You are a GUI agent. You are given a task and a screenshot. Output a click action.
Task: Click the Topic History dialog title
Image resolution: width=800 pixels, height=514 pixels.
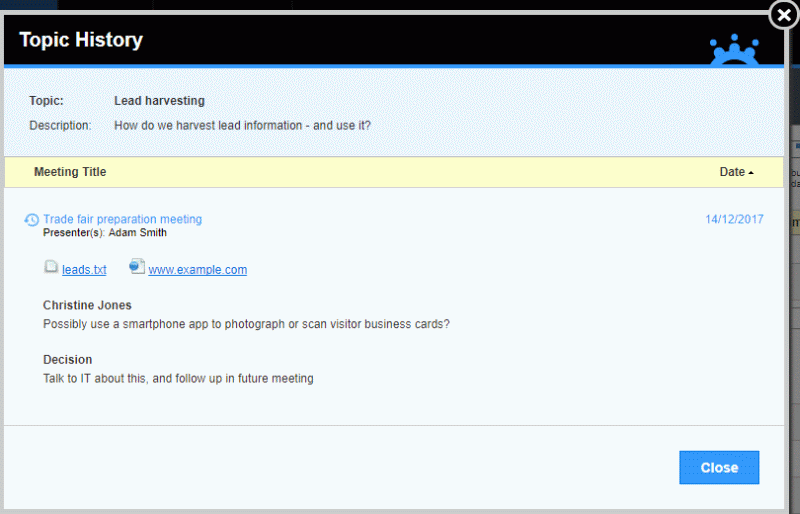[x=81, y=40]
